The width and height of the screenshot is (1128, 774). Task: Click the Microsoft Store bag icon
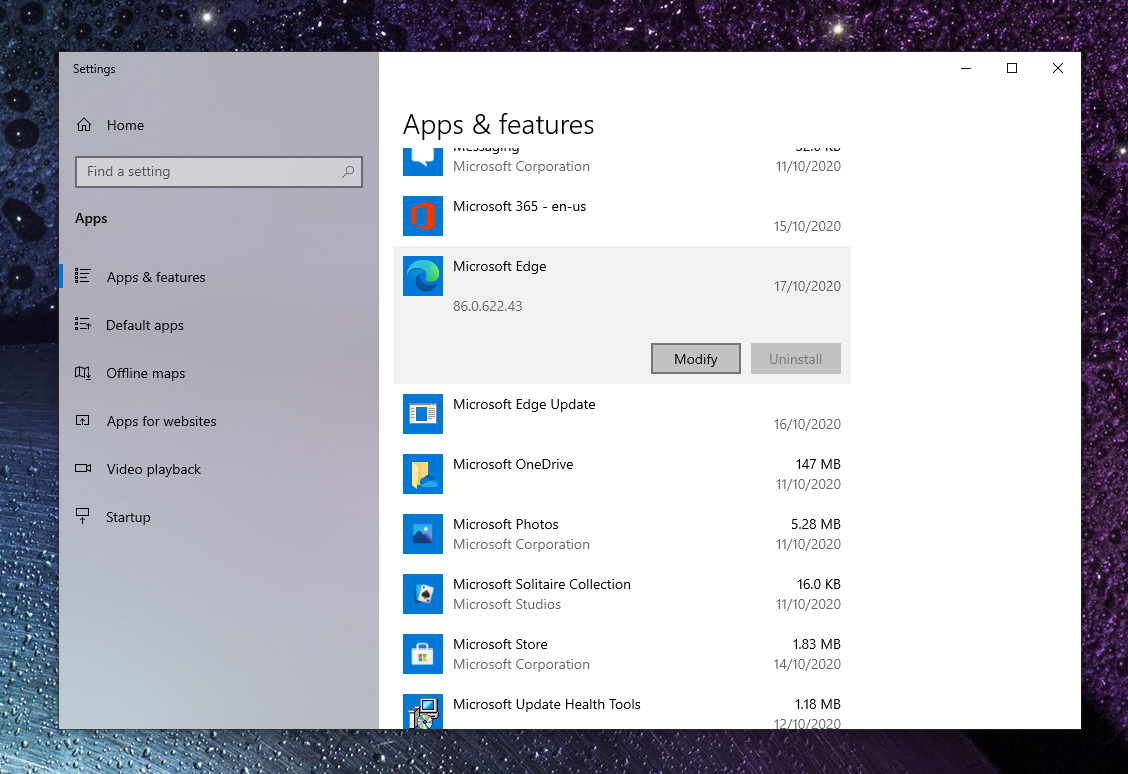(x=422, y=654)
